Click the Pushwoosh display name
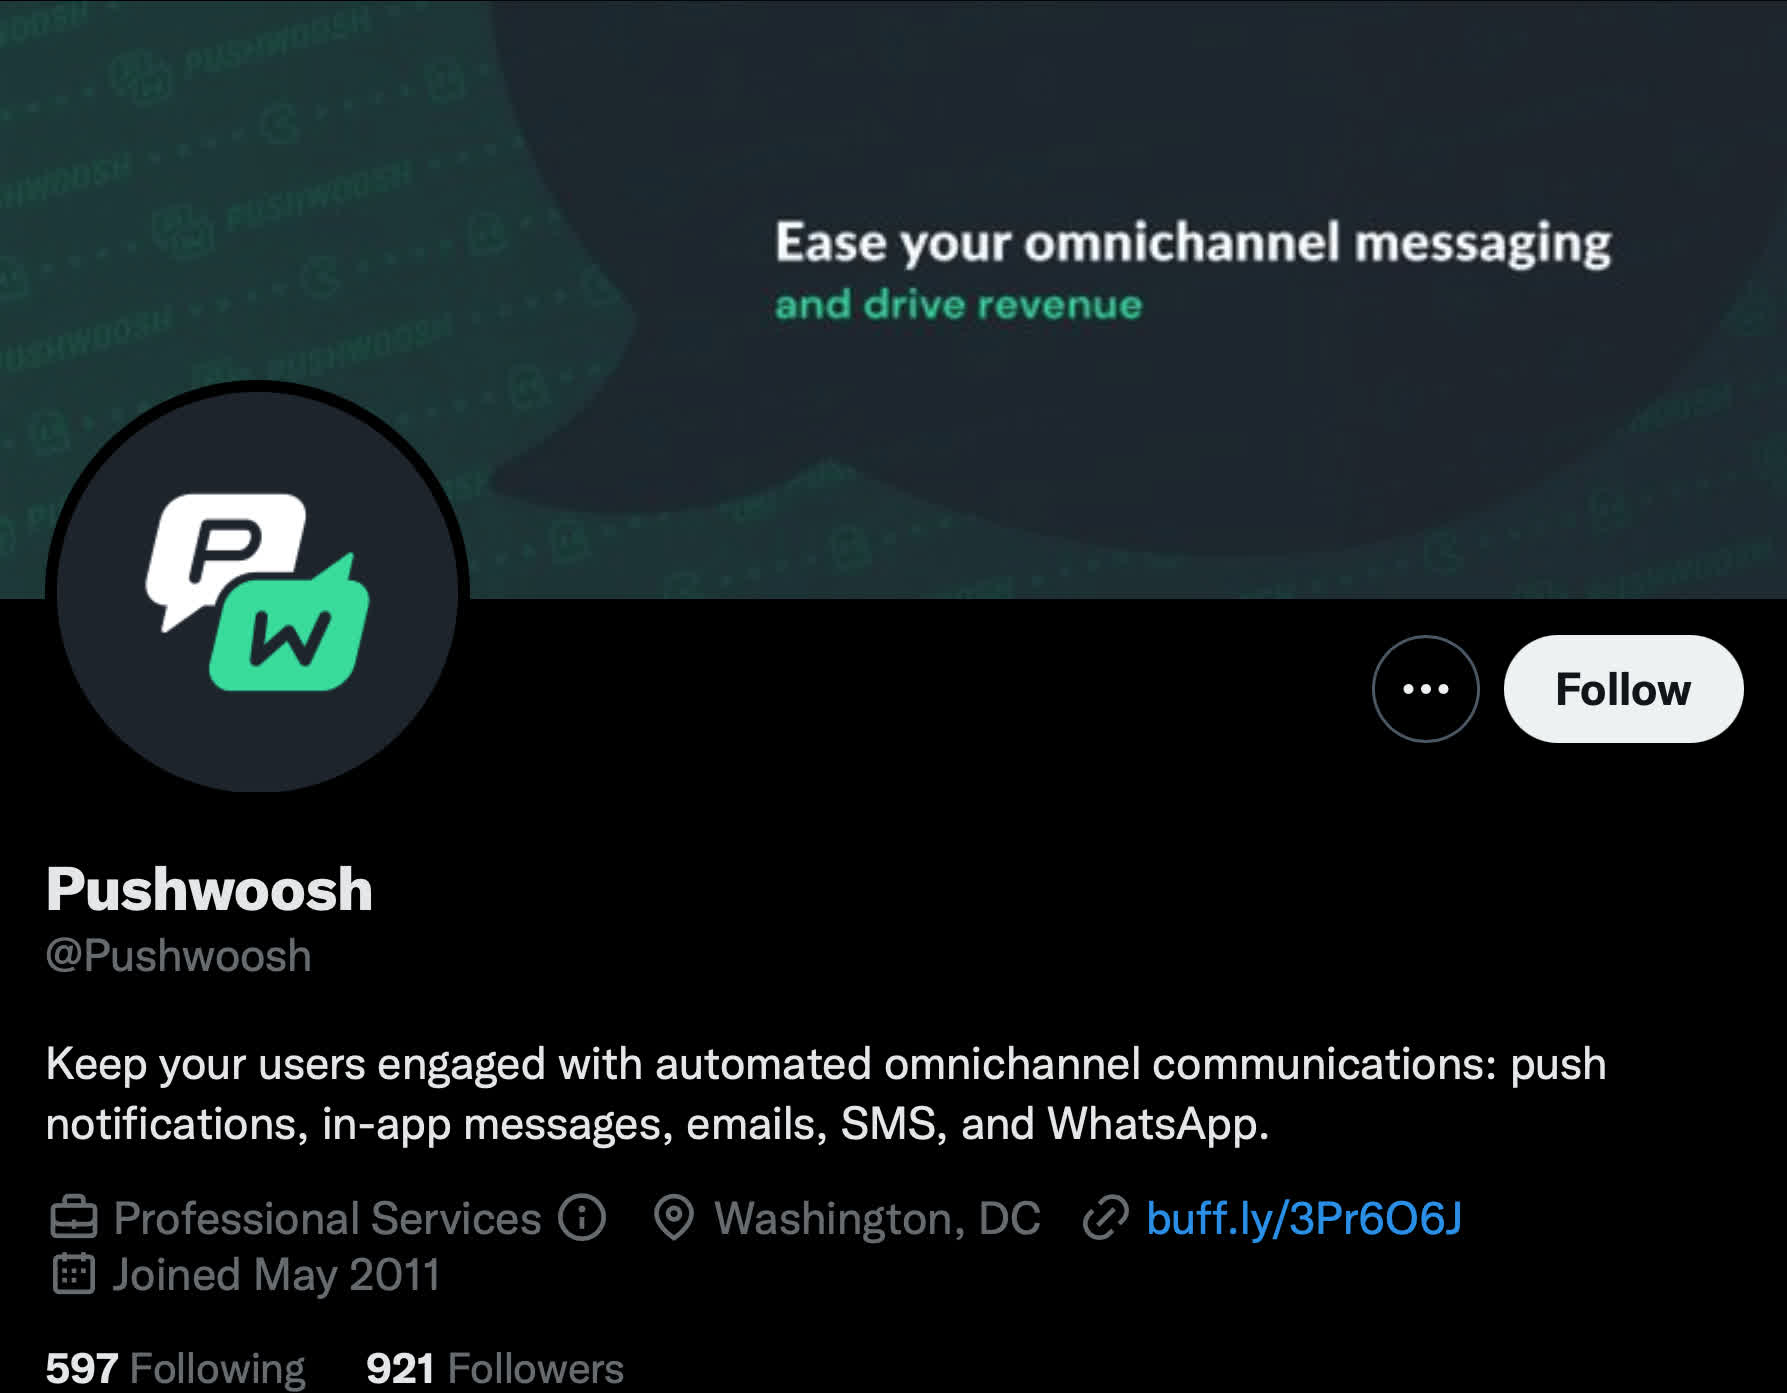 click(x=209, y=889)
